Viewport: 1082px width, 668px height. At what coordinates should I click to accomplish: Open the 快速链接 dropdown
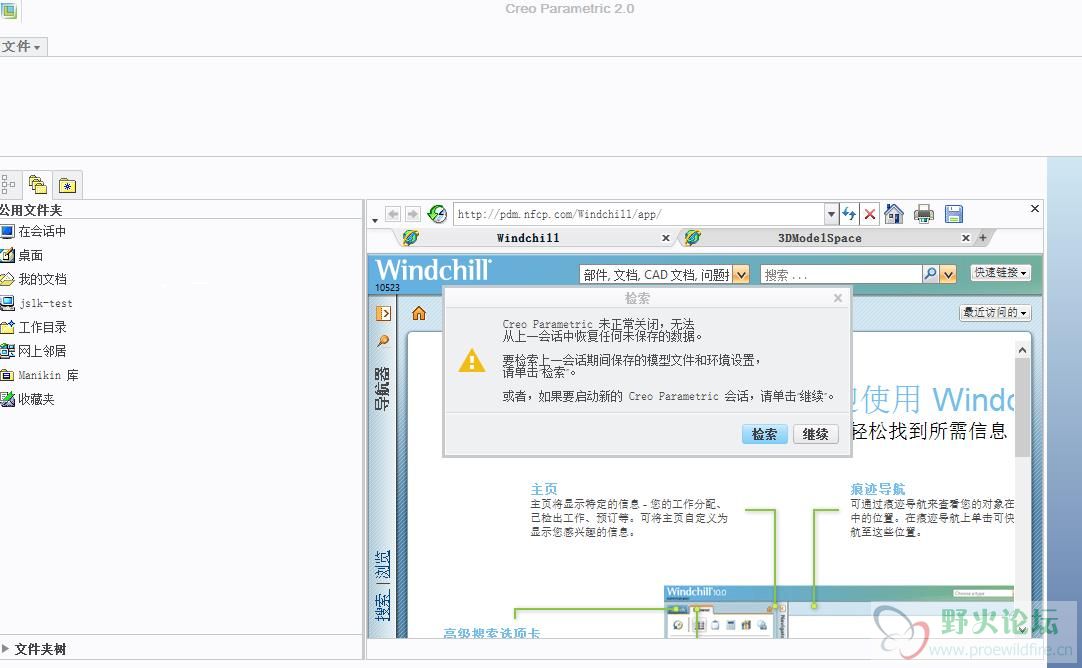tap(1001, 273)
